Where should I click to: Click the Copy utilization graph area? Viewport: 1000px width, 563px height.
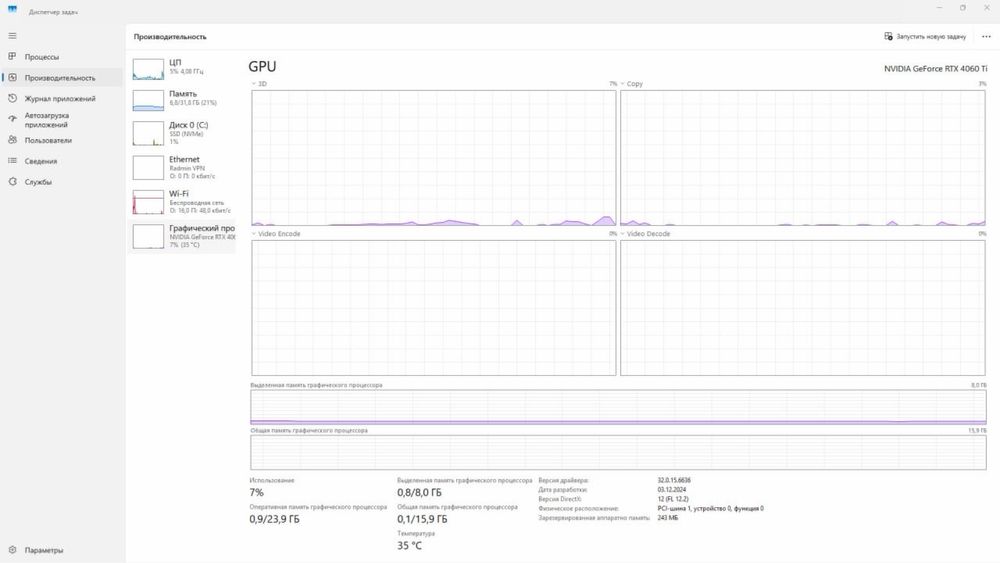[802, 158]
